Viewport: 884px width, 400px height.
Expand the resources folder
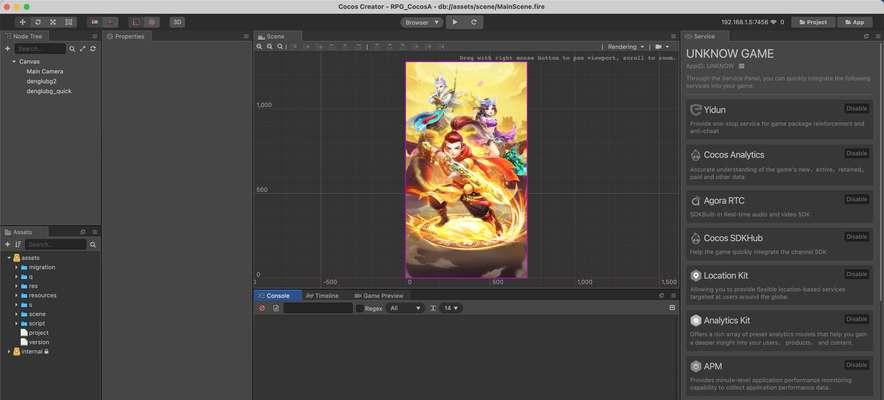pyautogui.click(x=17, y=295)
